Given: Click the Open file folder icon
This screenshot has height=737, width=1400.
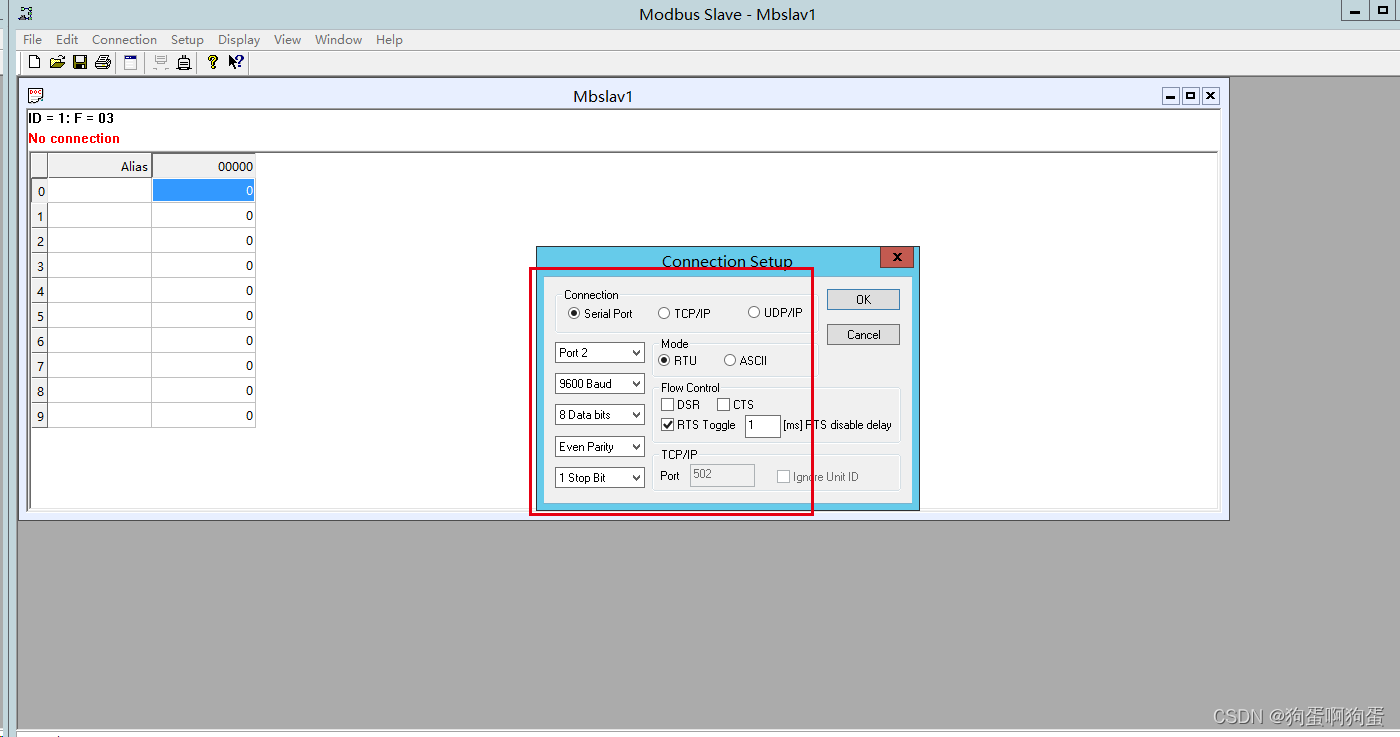Looking at the screenshot, I should click(57, 62).
